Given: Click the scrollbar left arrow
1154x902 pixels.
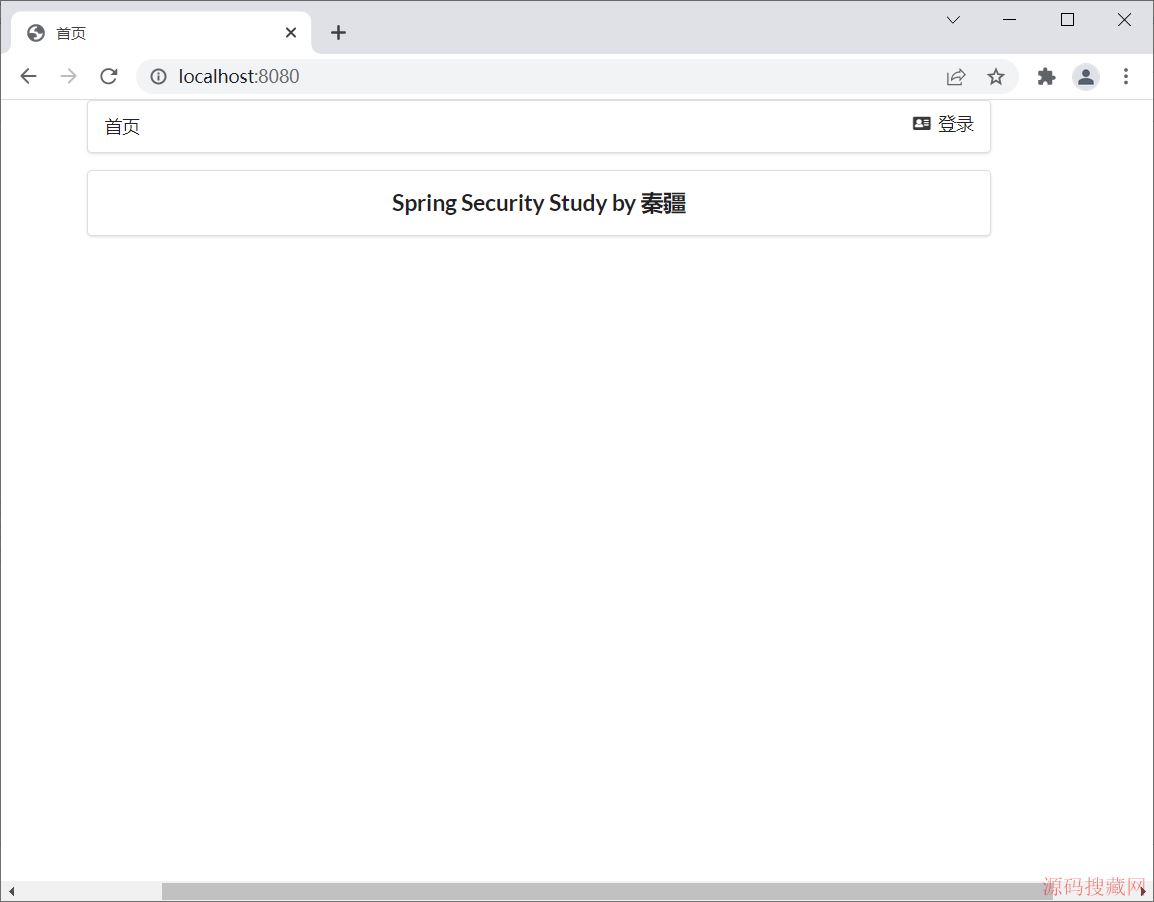Looking at the screenshot, I should click(11, 891).
